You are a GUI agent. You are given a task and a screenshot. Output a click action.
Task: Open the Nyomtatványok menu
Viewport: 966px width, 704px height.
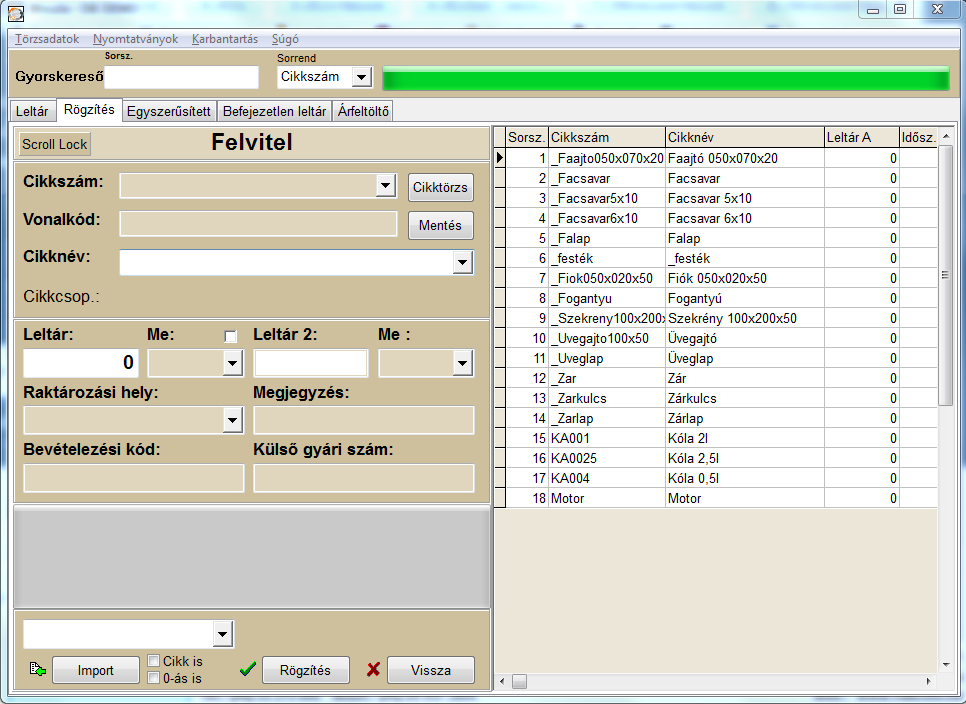point(136,39)
